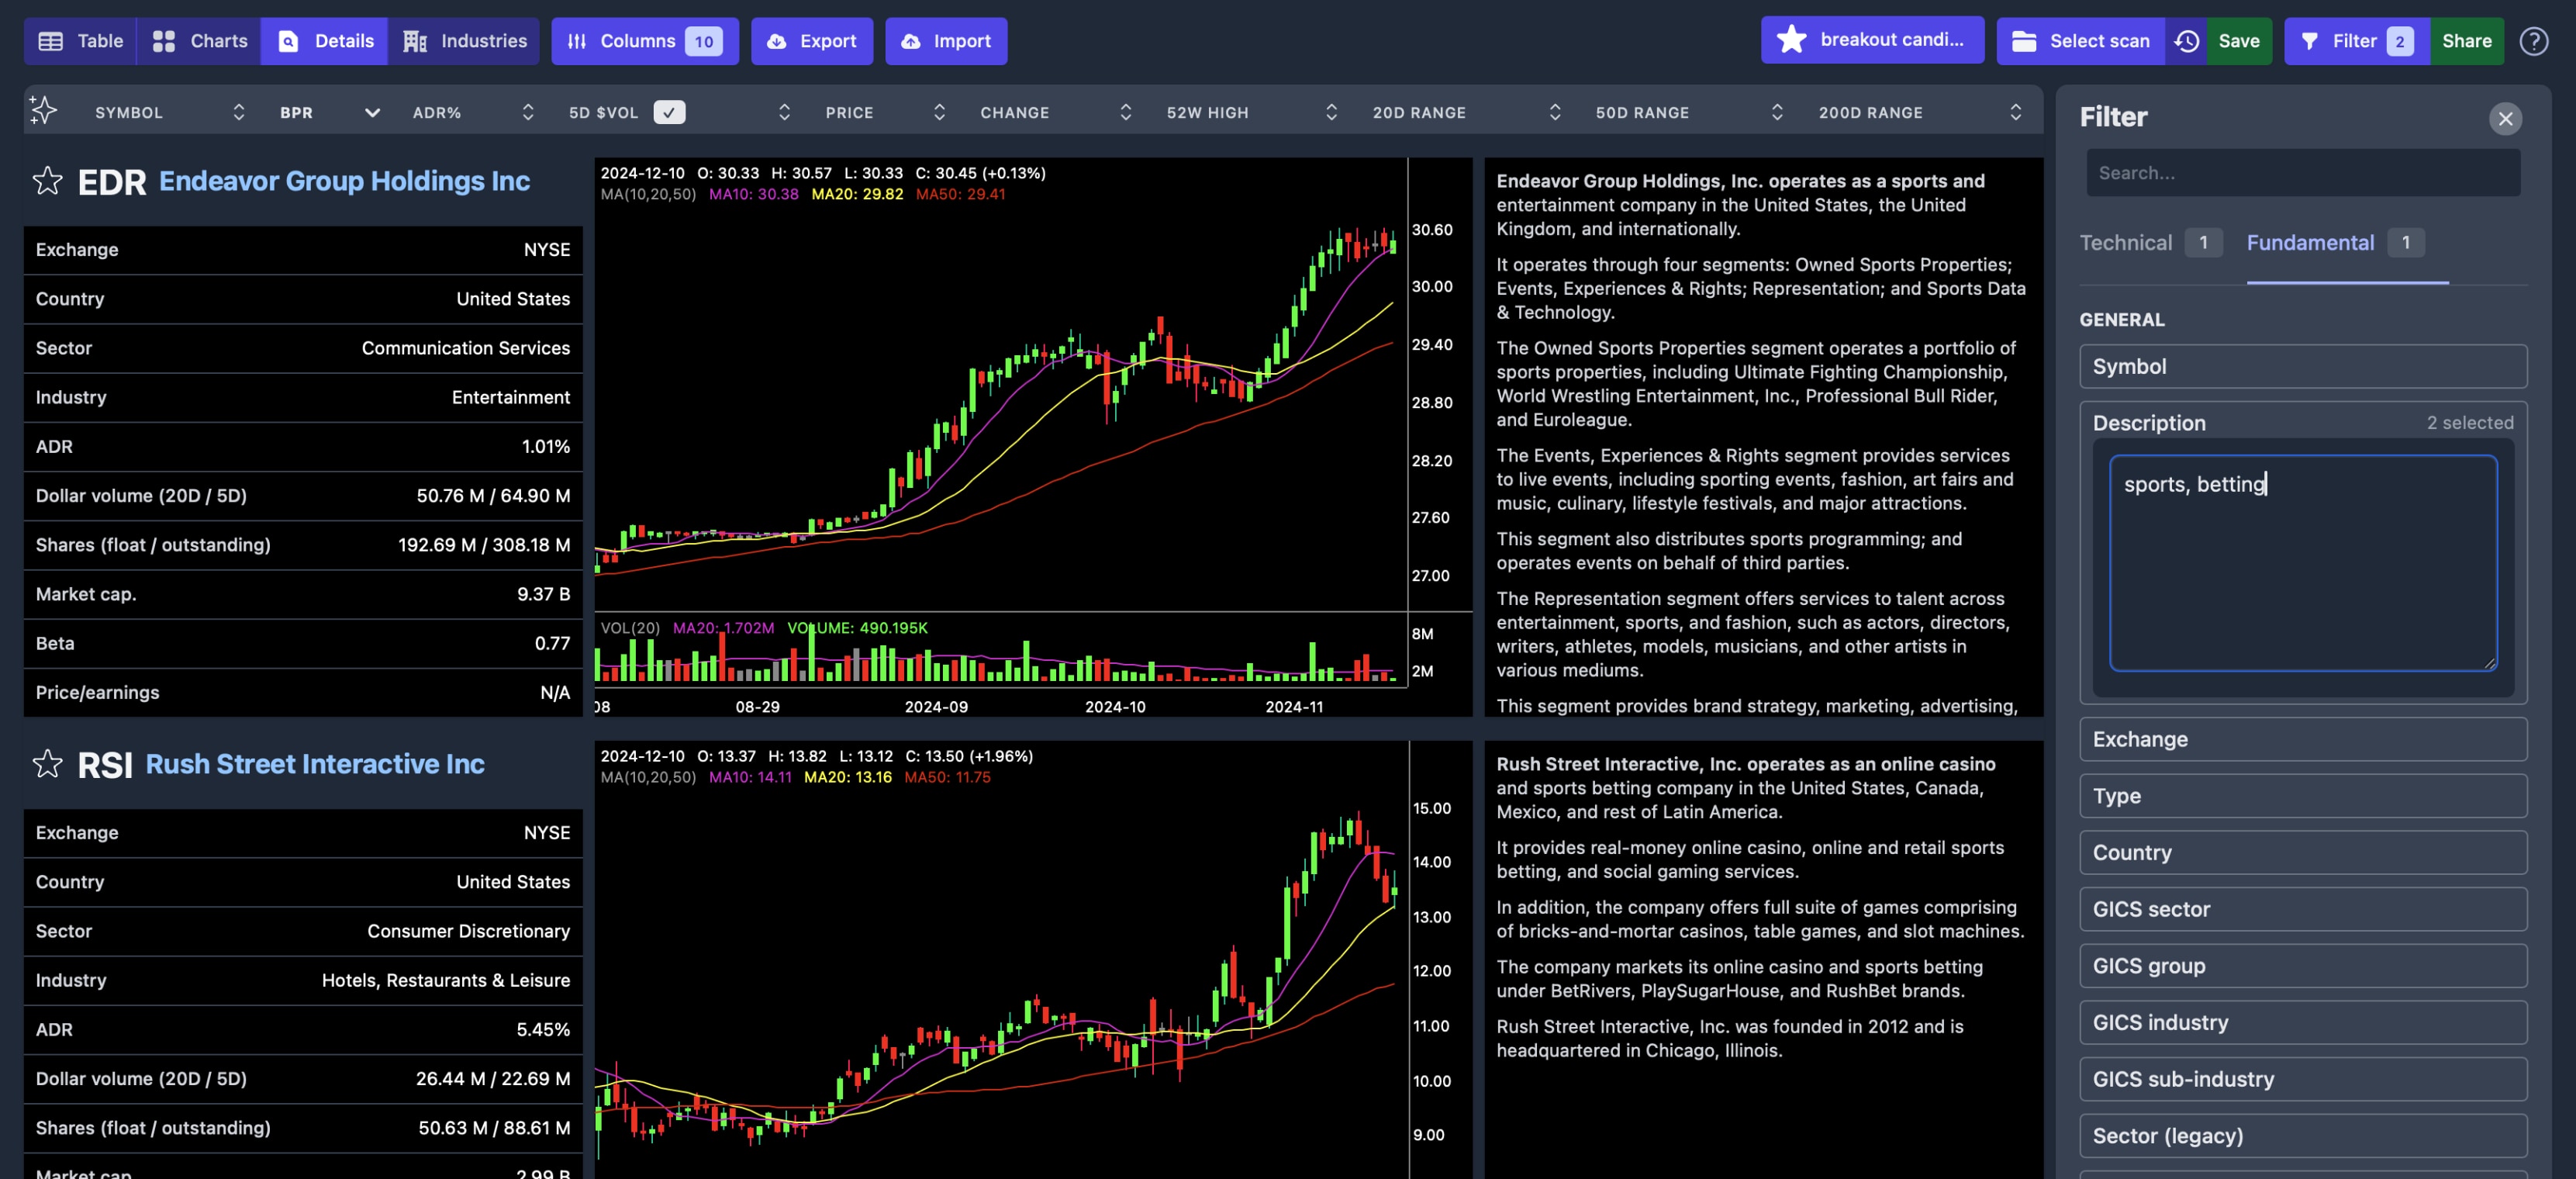
Task: Click the EDR volume chart area
Action: (1000, 651)
